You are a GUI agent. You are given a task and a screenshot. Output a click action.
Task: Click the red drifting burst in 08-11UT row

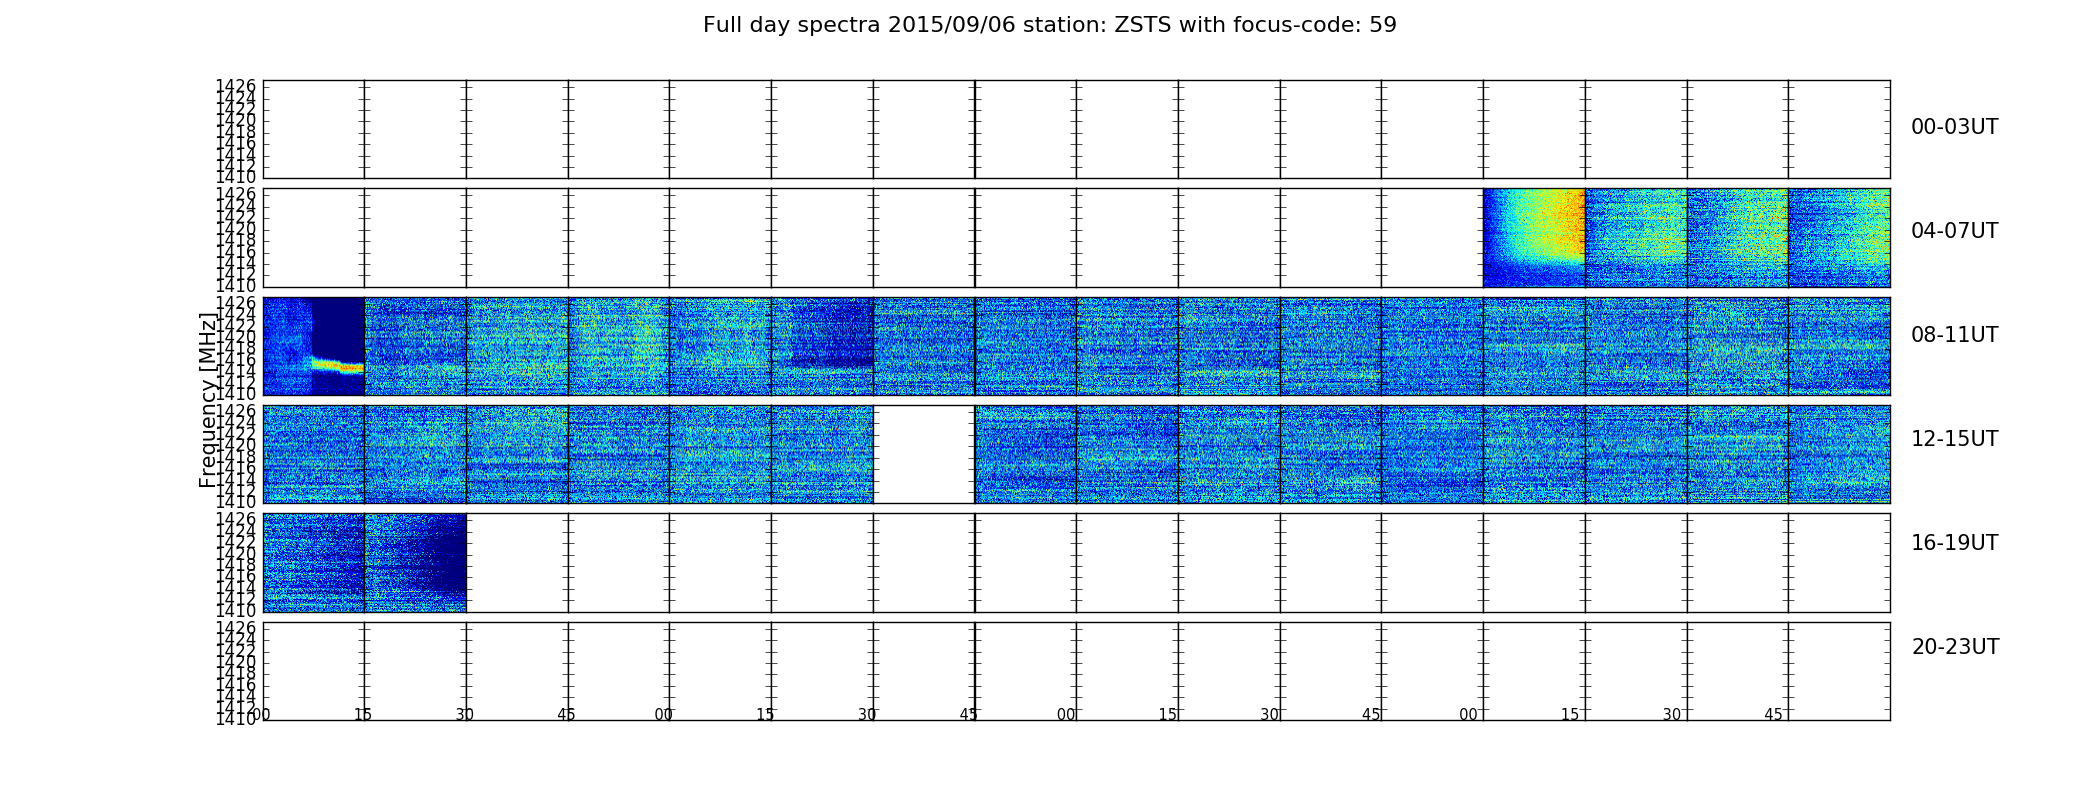[337, 365]
